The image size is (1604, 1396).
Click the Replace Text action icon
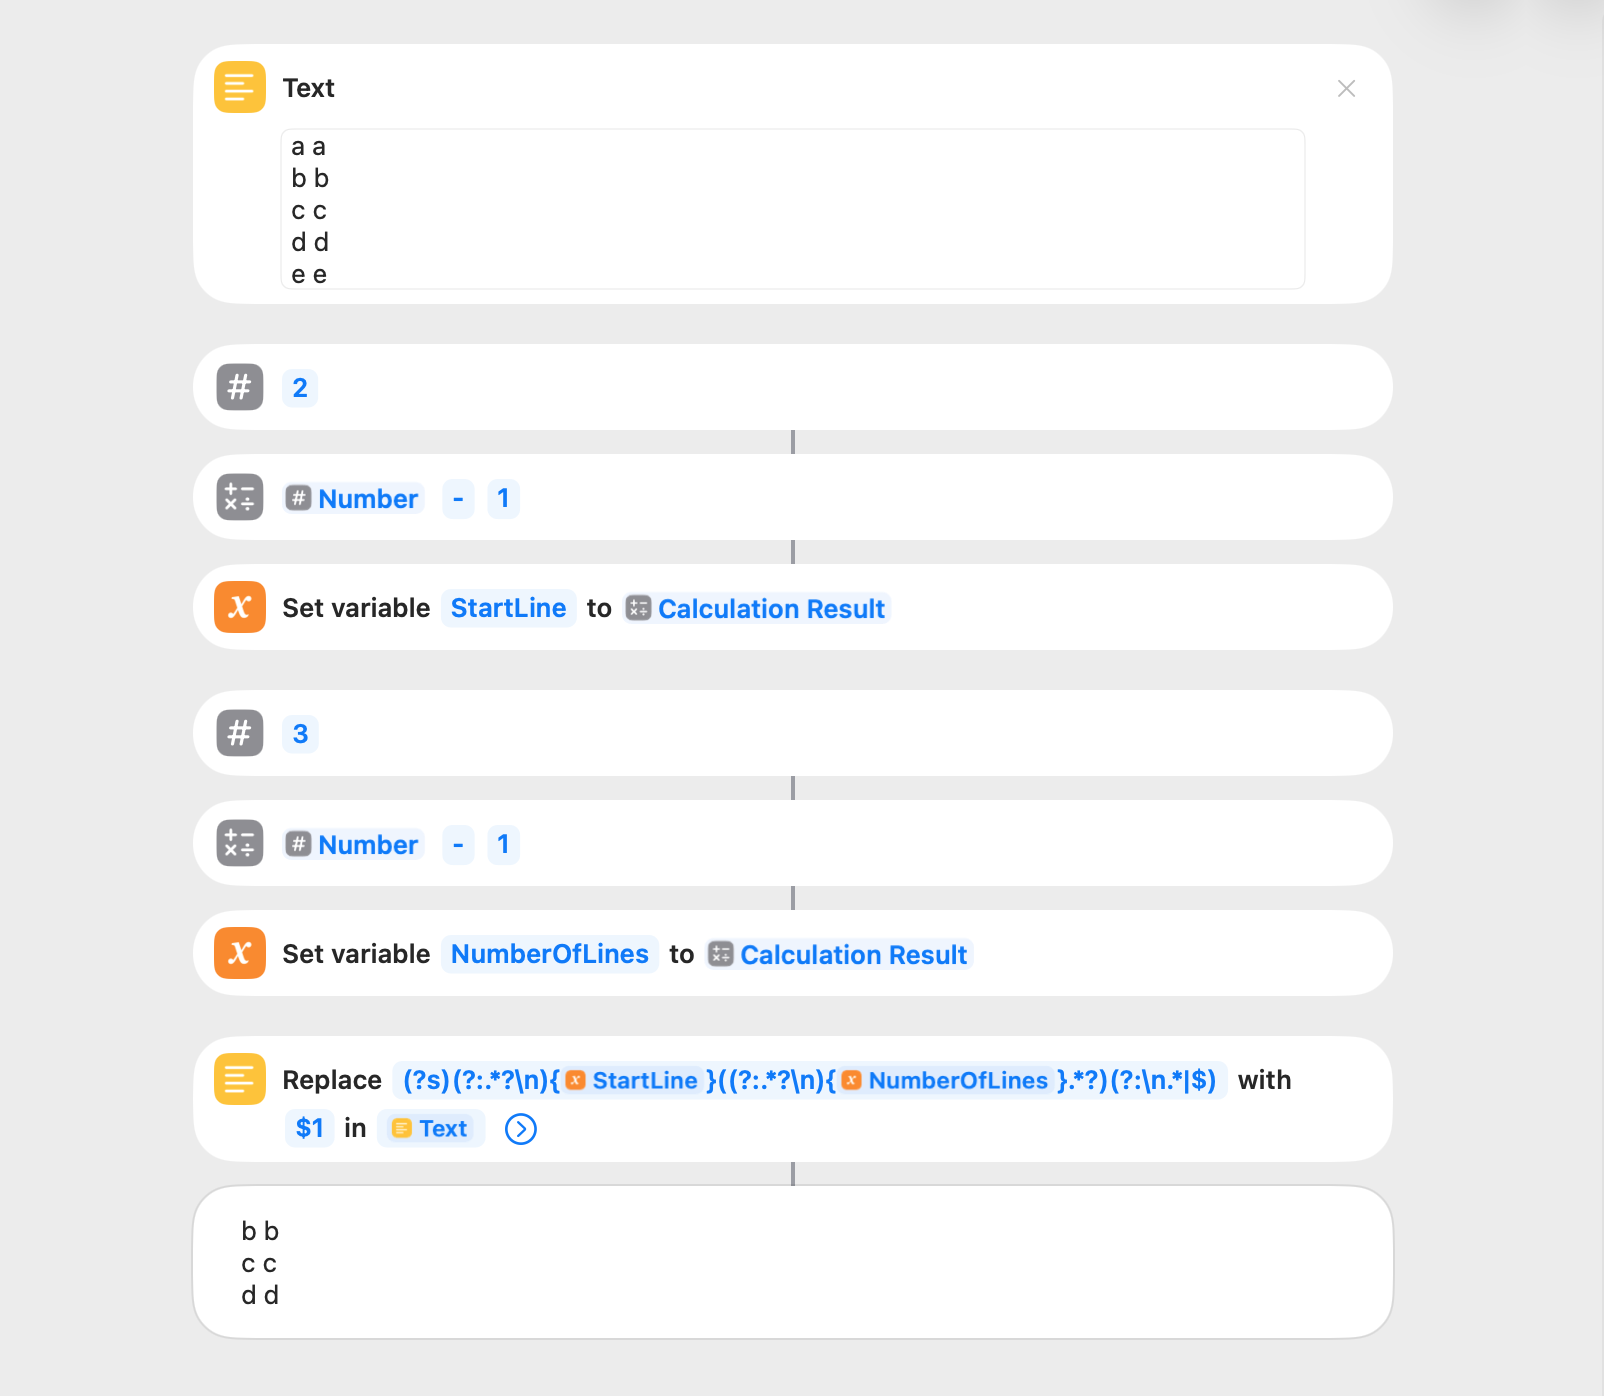[x=240, y=1079]
